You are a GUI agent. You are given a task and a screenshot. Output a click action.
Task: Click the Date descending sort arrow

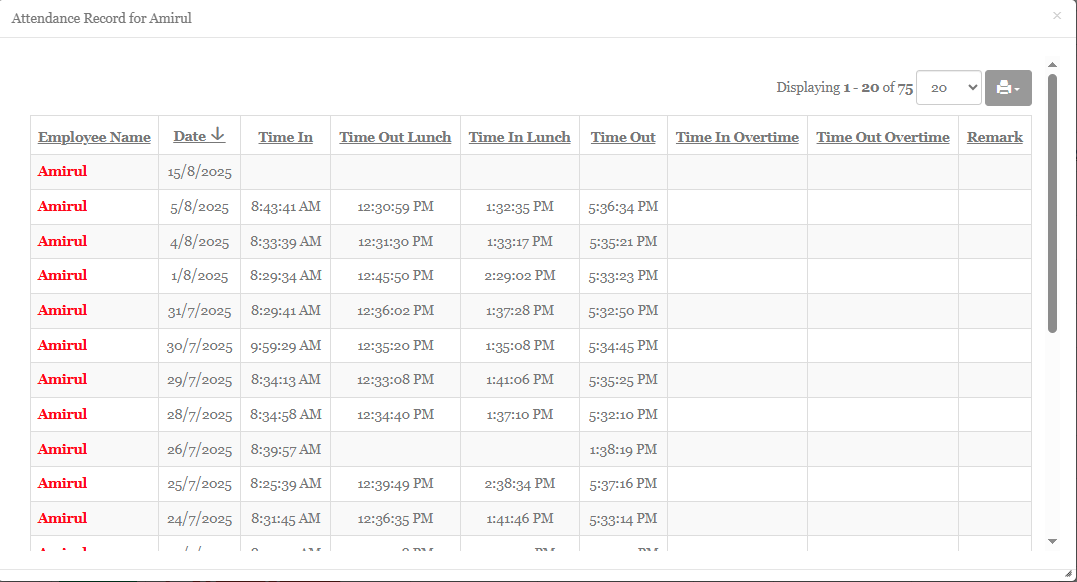[218, 136]
